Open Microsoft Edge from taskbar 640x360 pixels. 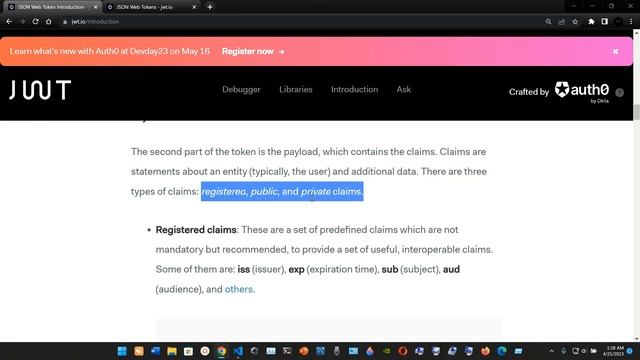[502, 351]
